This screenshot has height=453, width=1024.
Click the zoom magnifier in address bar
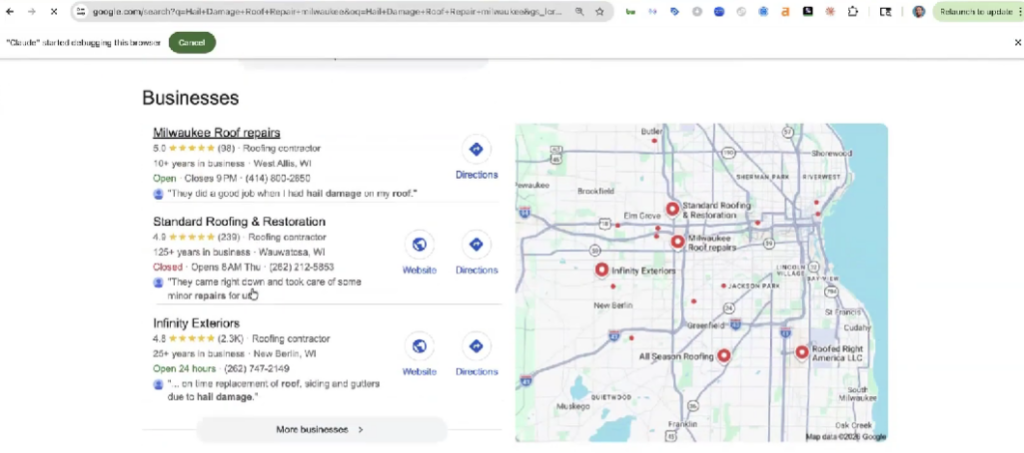pyautogui.click(x=579, y=12)
